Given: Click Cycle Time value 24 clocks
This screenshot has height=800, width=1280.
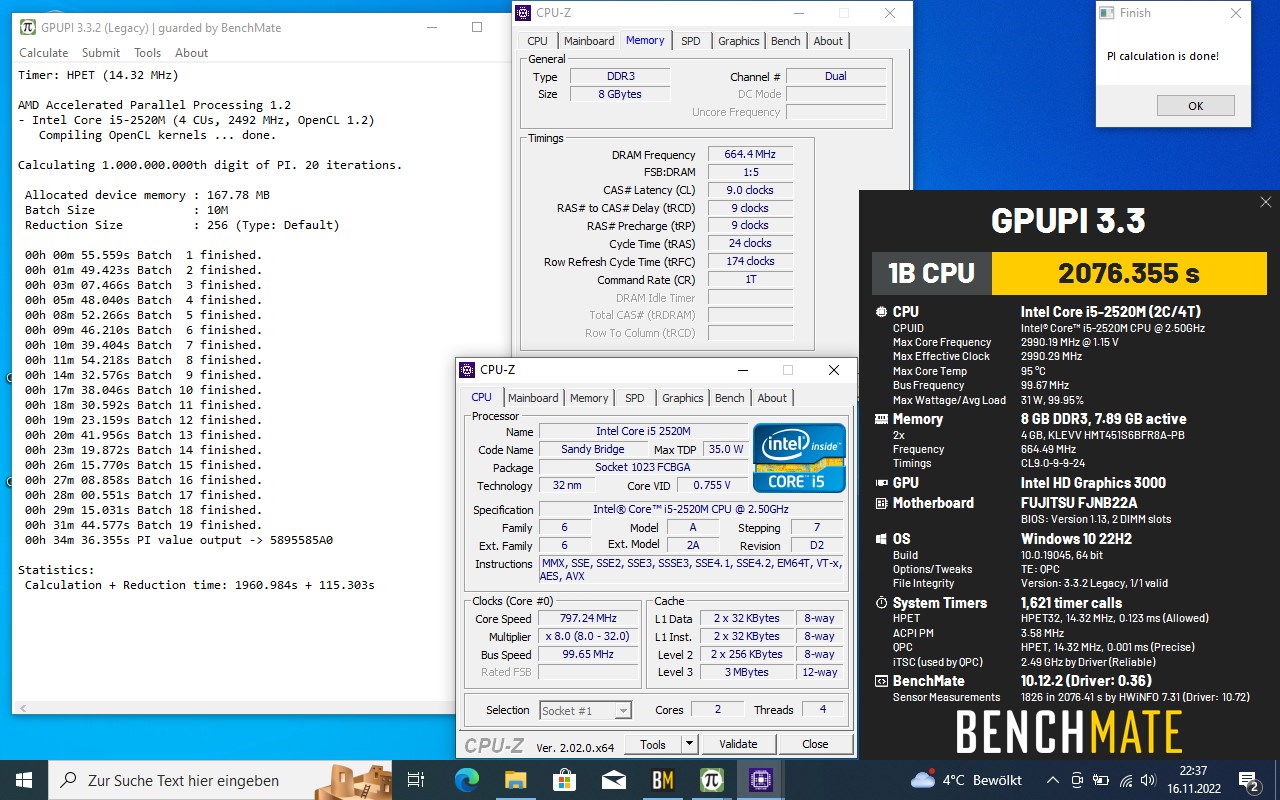Looking at the screenshot, I should (x=750, y=243).
